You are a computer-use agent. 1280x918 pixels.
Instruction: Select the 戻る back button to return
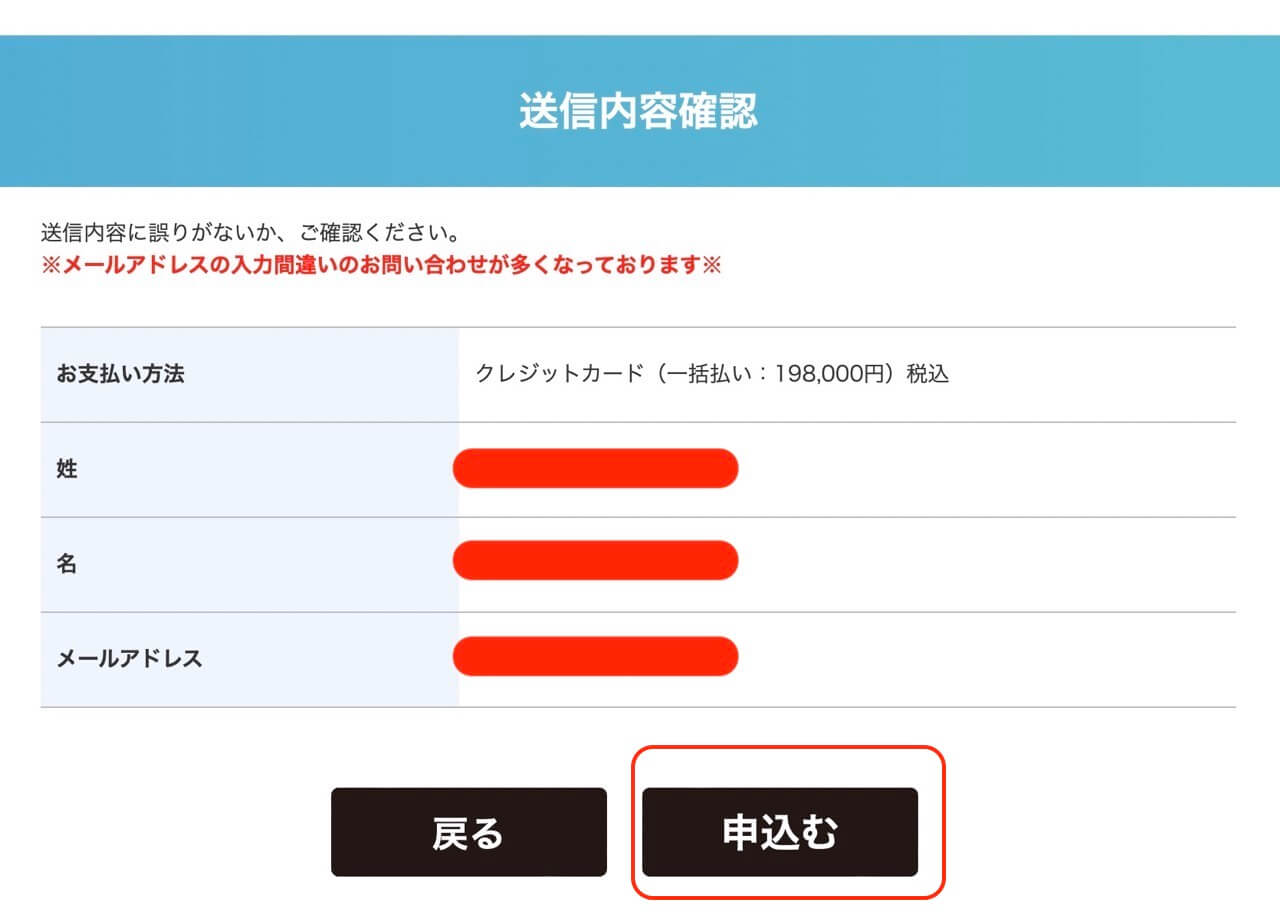(469, 831)
